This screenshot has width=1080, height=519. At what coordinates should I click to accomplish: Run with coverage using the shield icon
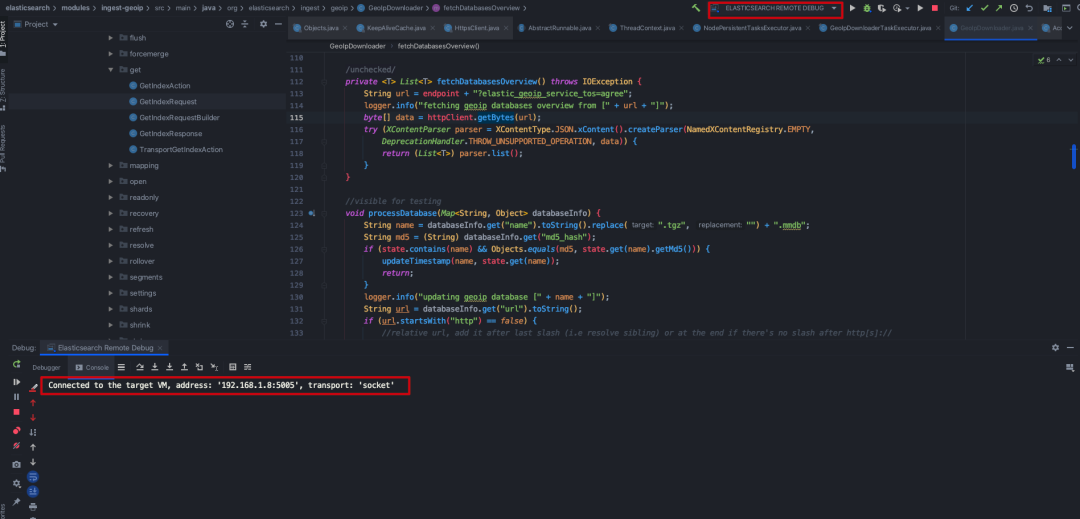click(x=882, y=8)
